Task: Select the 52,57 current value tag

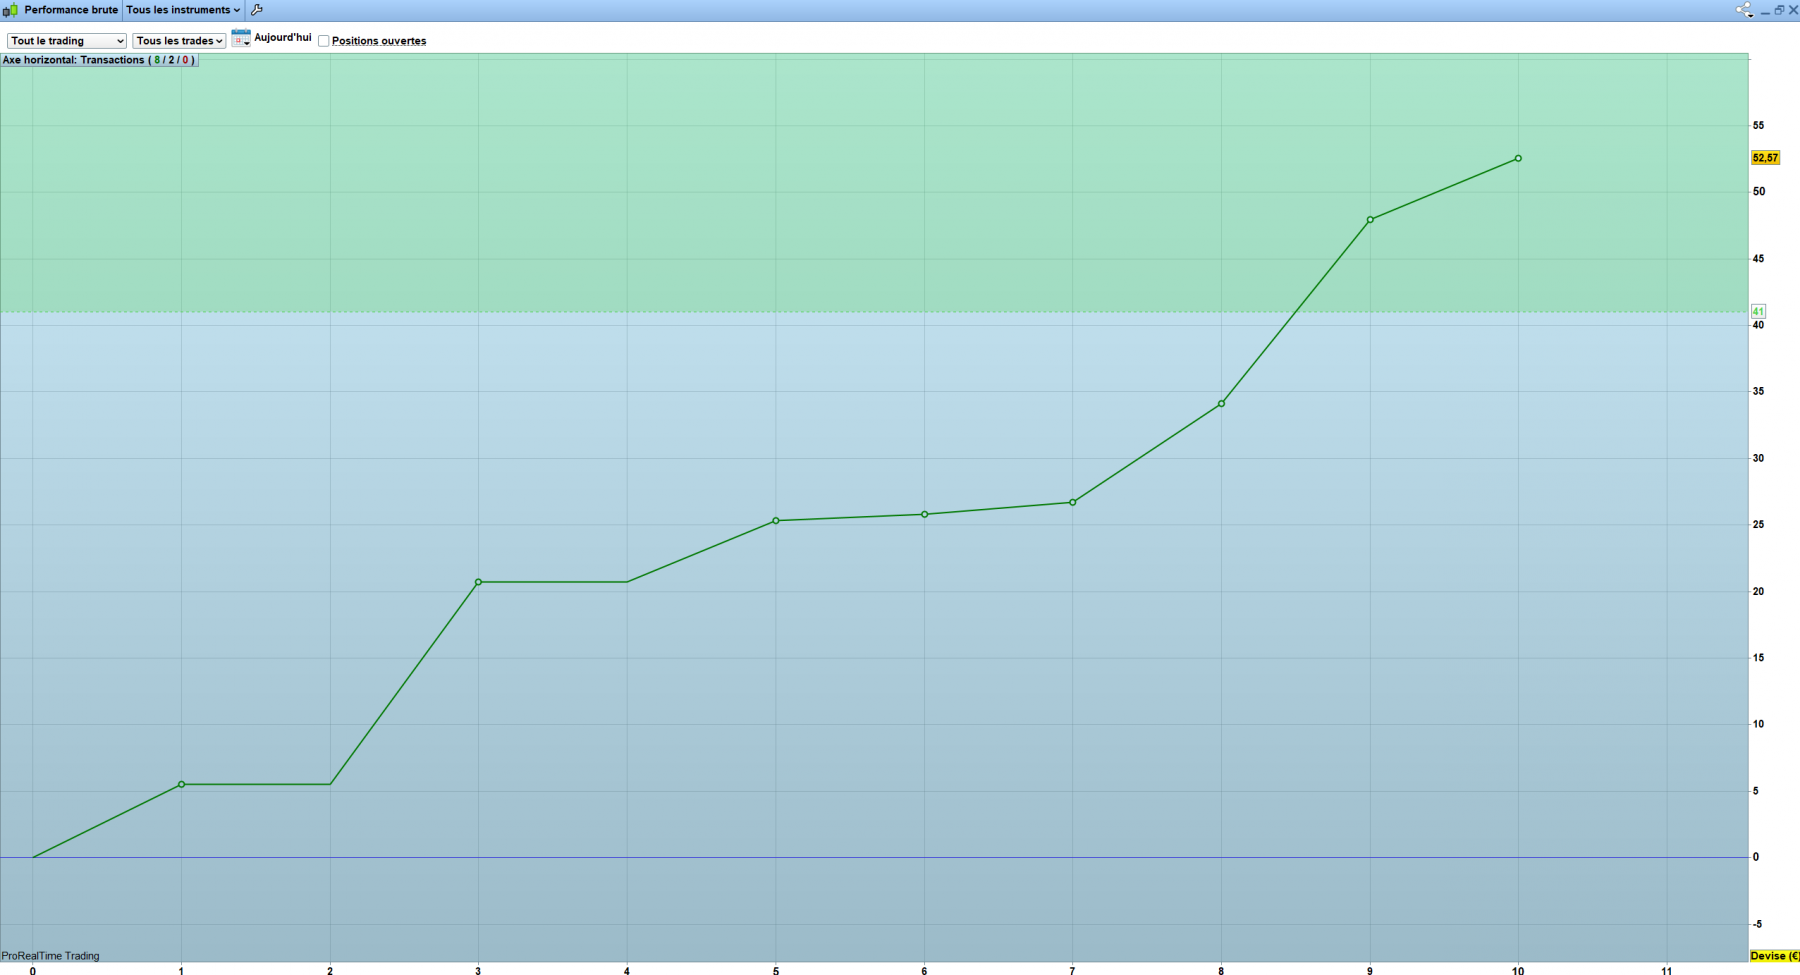Action: 1765,158
